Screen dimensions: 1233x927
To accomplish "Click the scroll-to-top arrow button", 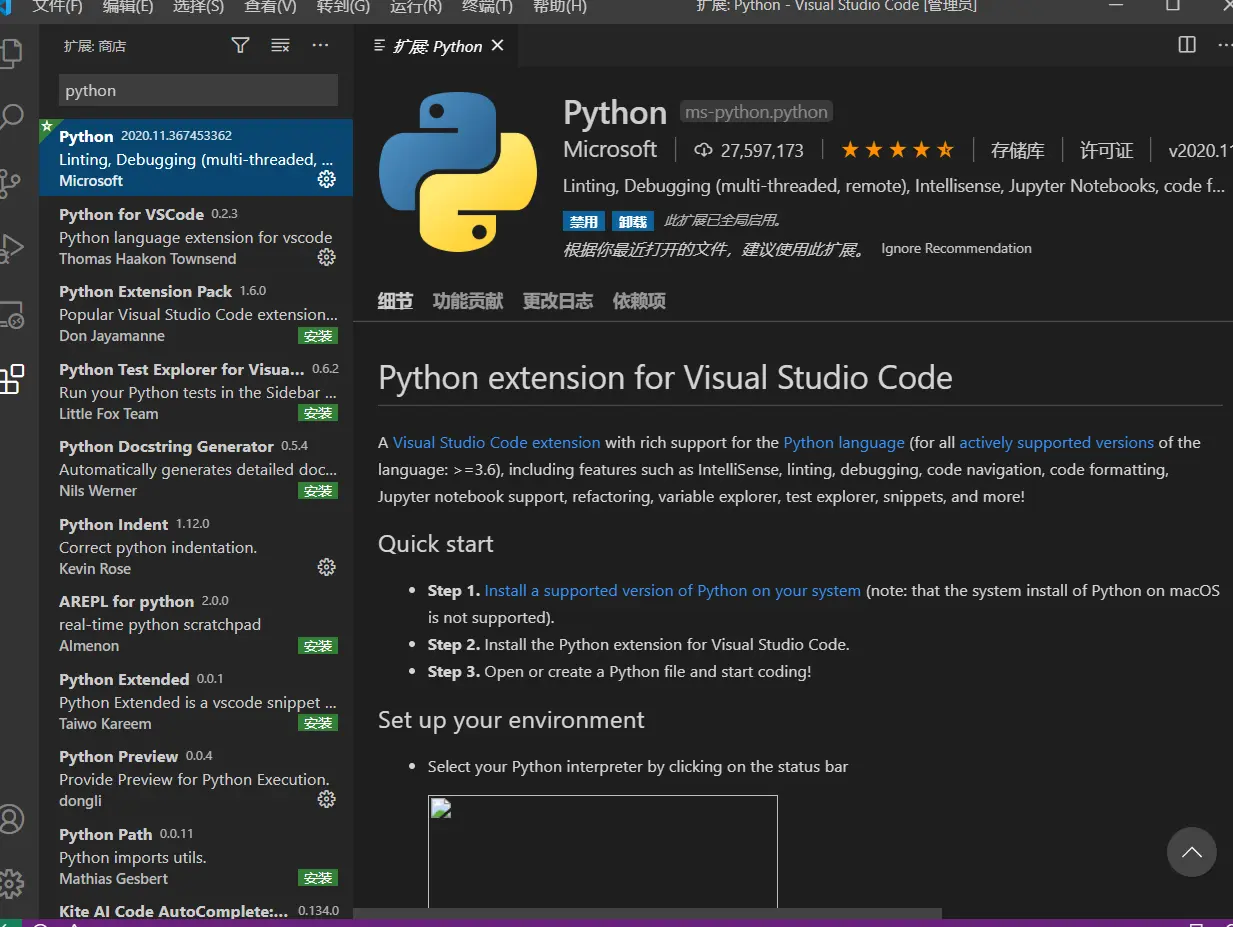I will pos(1191,852).
